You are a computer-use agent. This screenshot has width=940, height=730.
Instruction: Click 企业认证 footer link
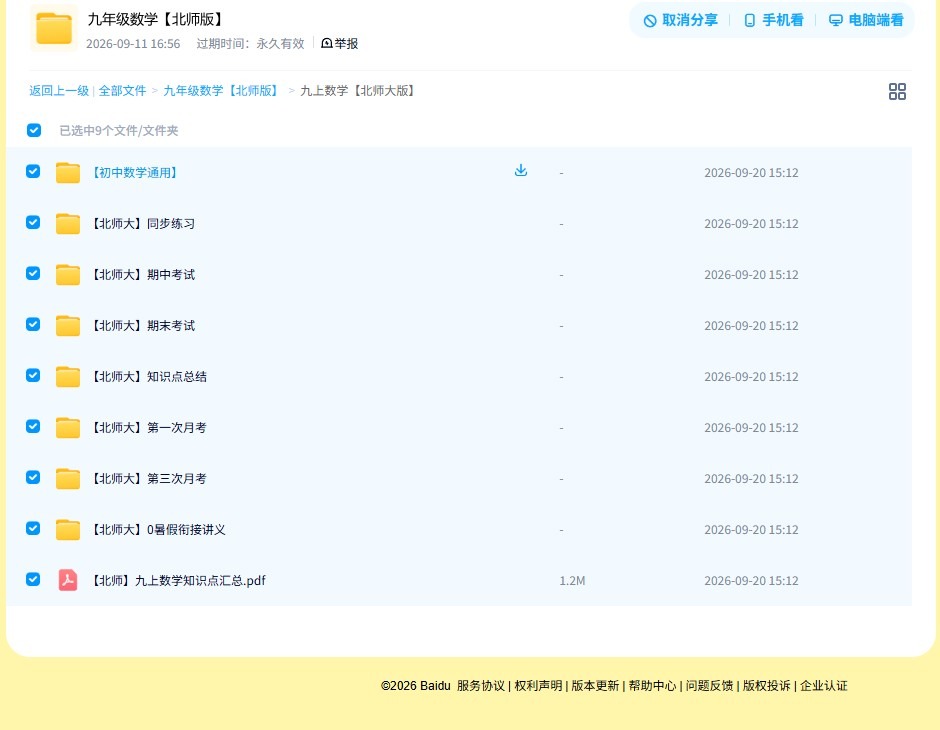coord(824,686)
